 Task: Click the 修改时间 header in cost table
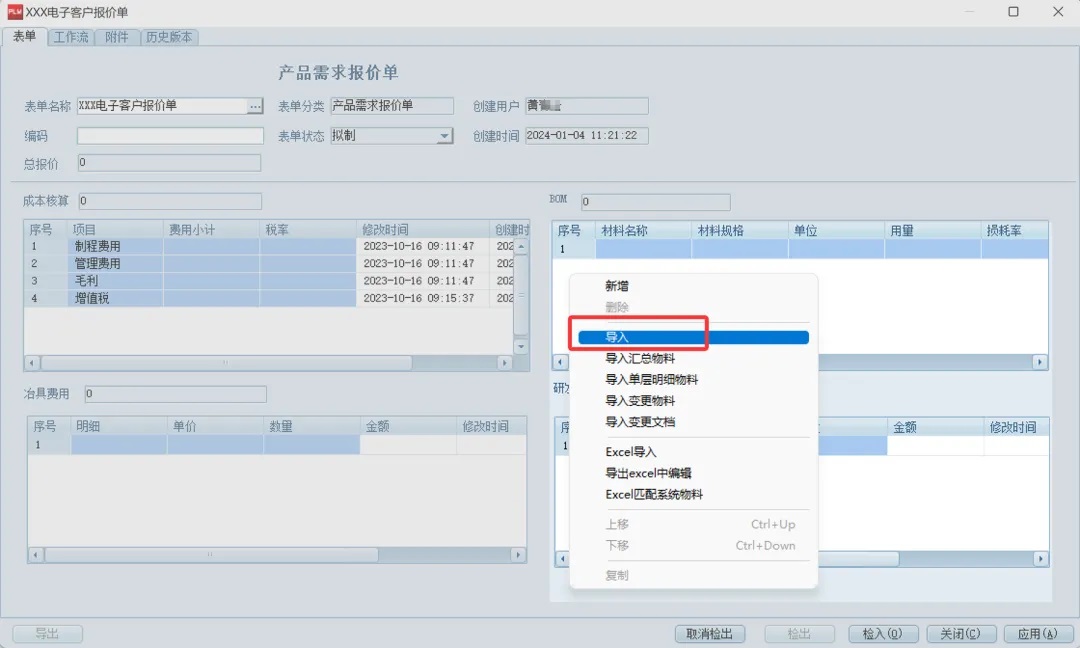(x=423, y=229)
